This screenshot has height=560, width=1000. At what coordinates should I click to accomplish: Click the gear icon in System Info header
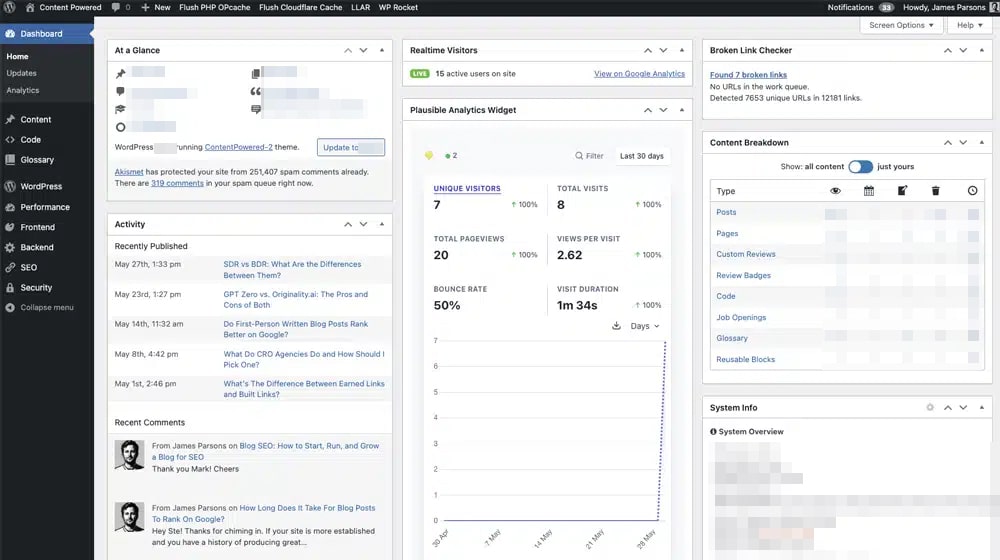[x=930, y=408]
